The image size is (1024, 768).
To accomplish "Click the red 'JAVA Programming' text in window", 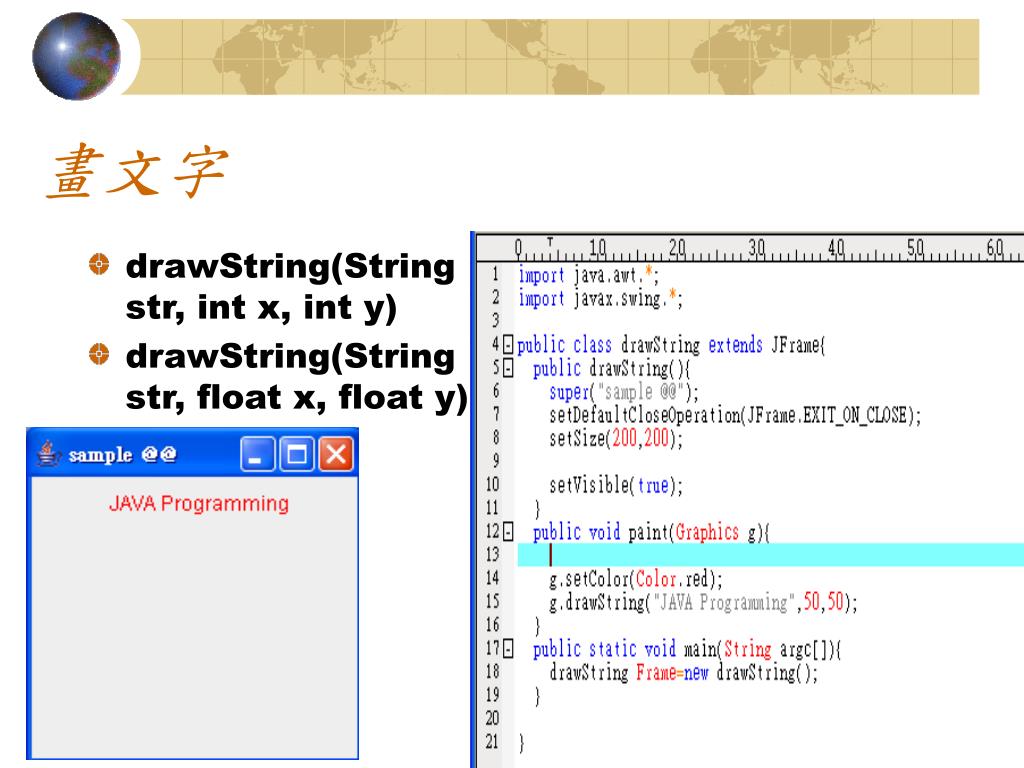I will click(199, 504).
